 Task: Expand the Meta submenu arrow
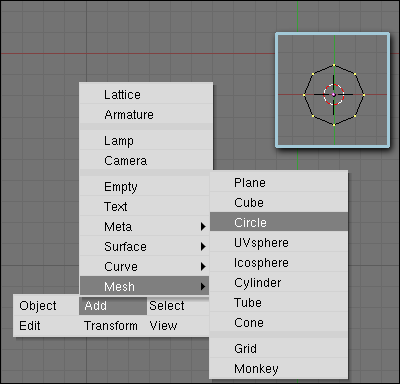(x=203, y=227)
